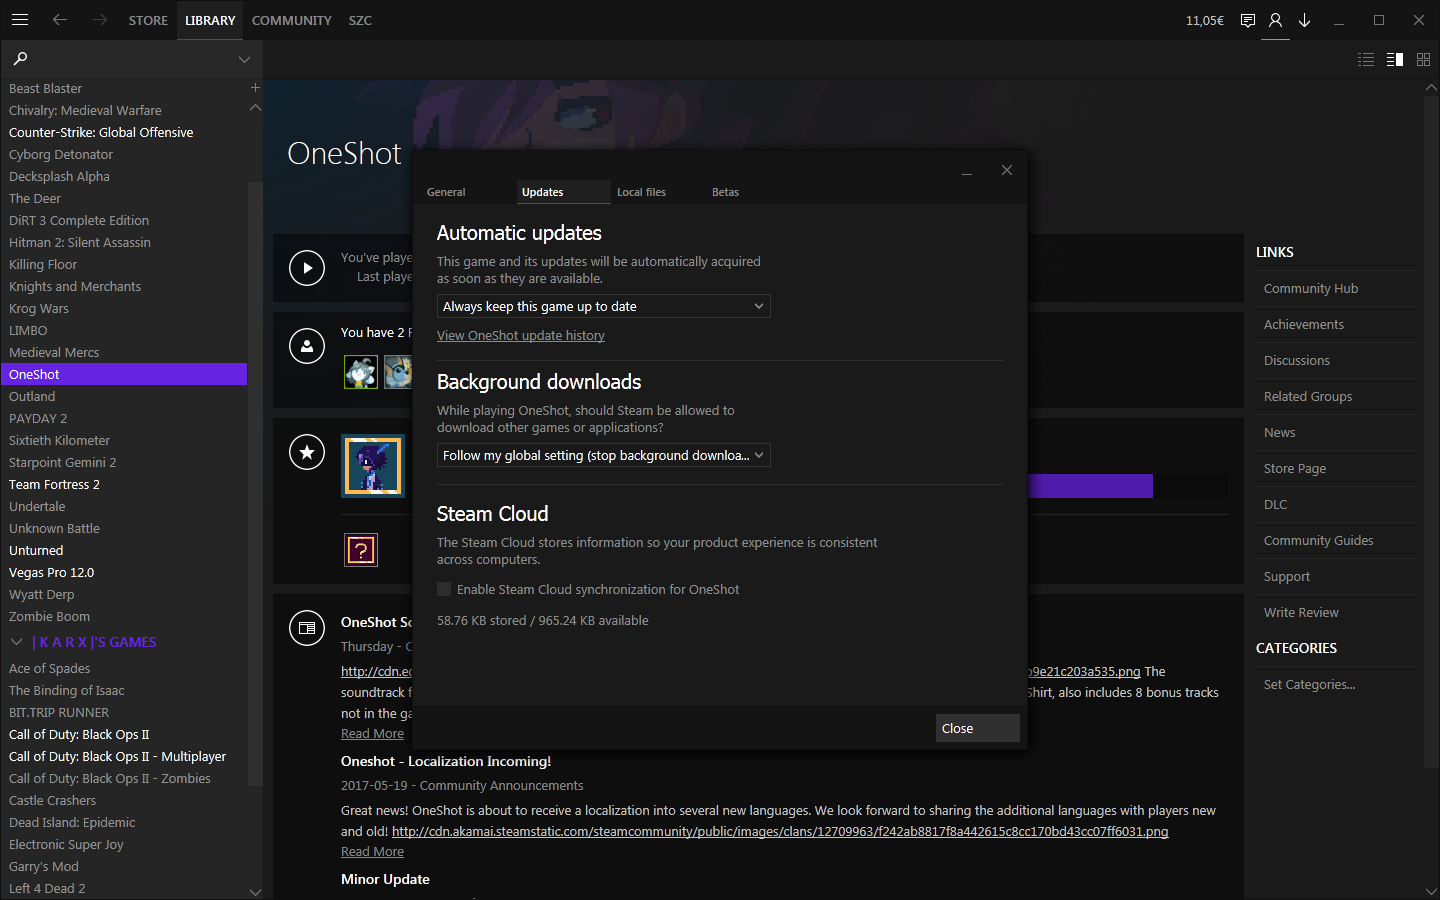The image size is (1440, 900).
Task: Select Vegas Pro 12.0 in library
Action: (x=51, y=572)
